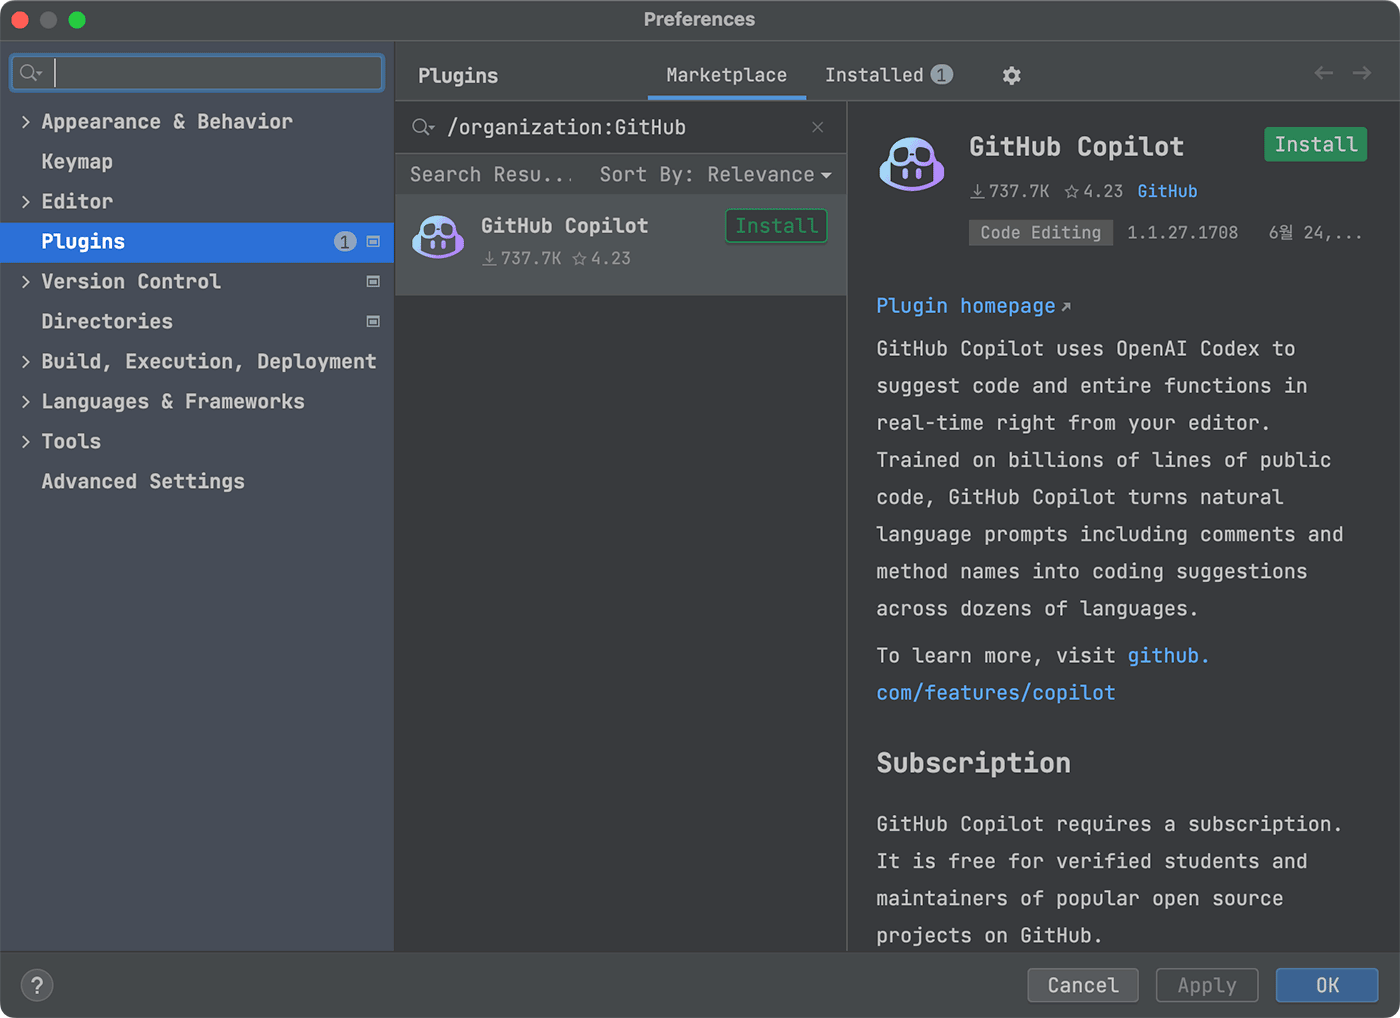Screen dimensions: 1400x1018
Task: Expand Languages & Frameworks section
Action: (x=26, y=402)
